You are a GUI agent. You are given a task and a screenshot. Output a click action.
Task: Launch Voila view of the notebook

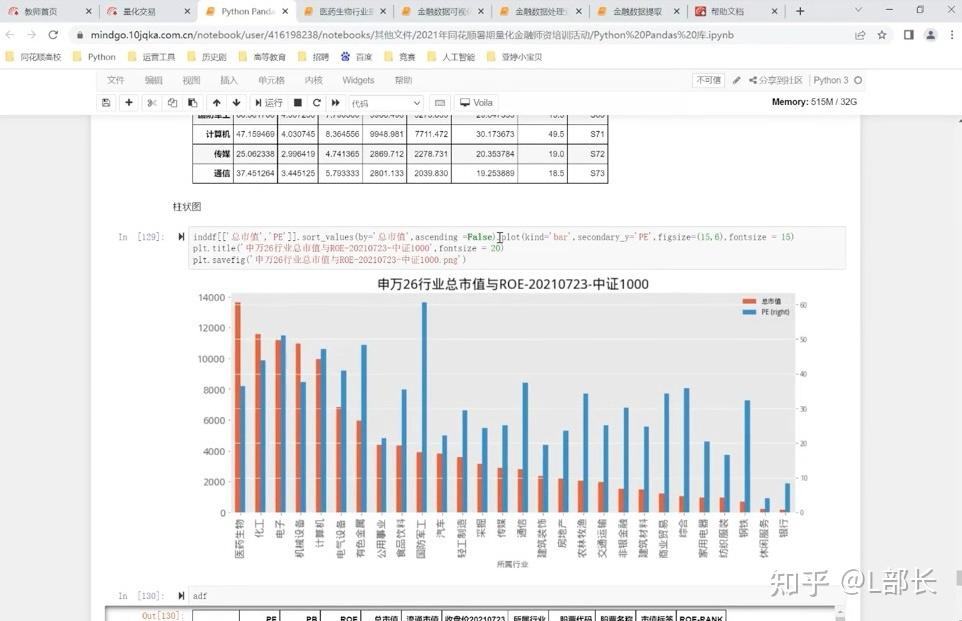click(477, 102)
